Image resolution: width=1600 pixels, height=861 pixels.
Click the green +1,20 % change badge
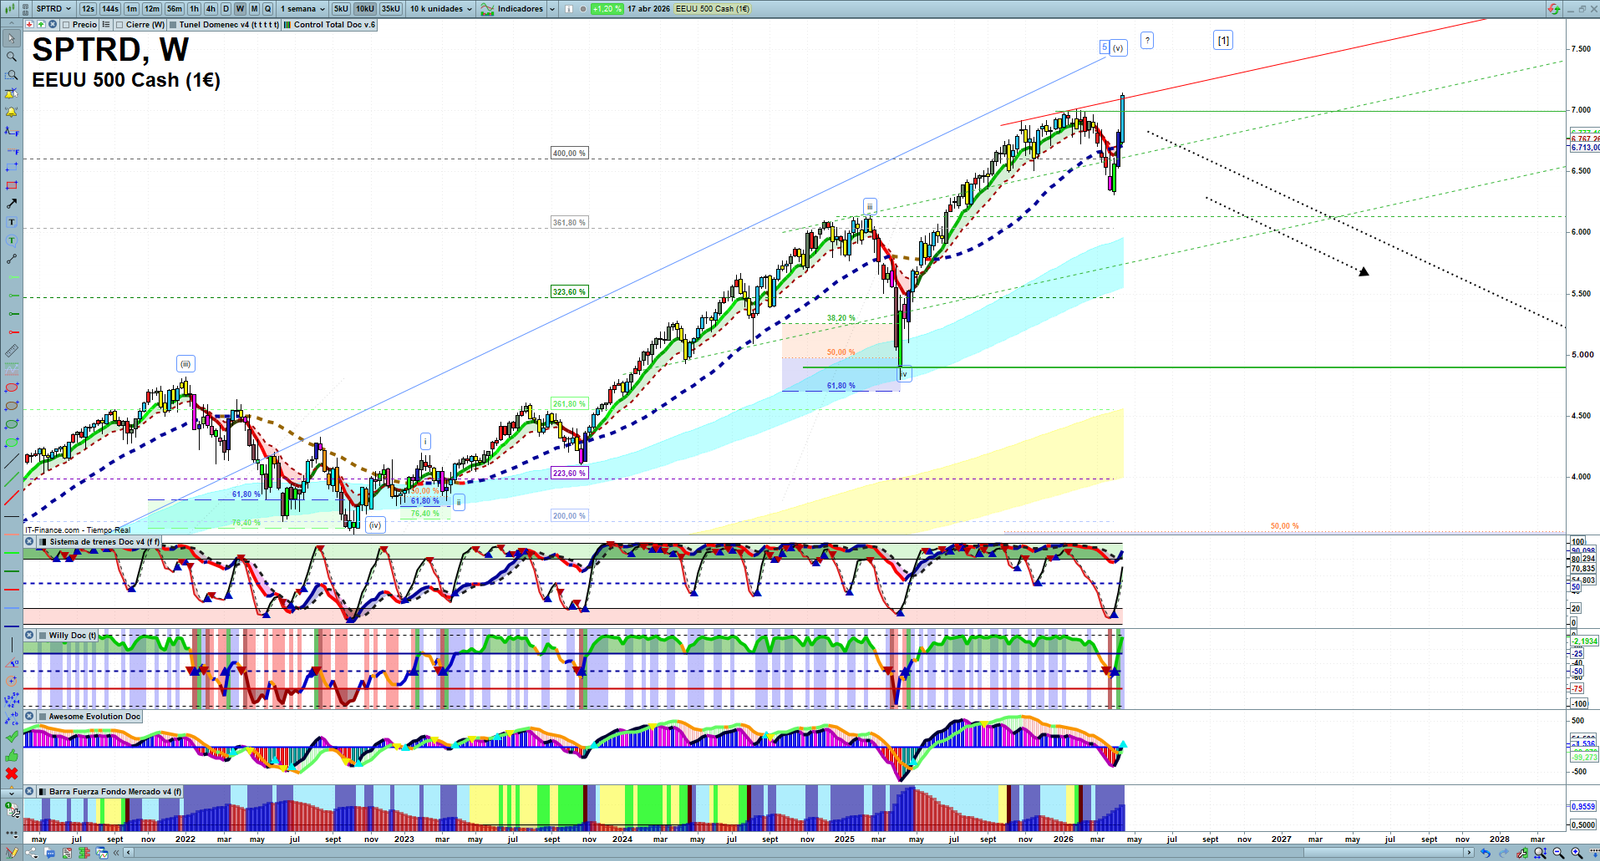(x=607, y=9)
